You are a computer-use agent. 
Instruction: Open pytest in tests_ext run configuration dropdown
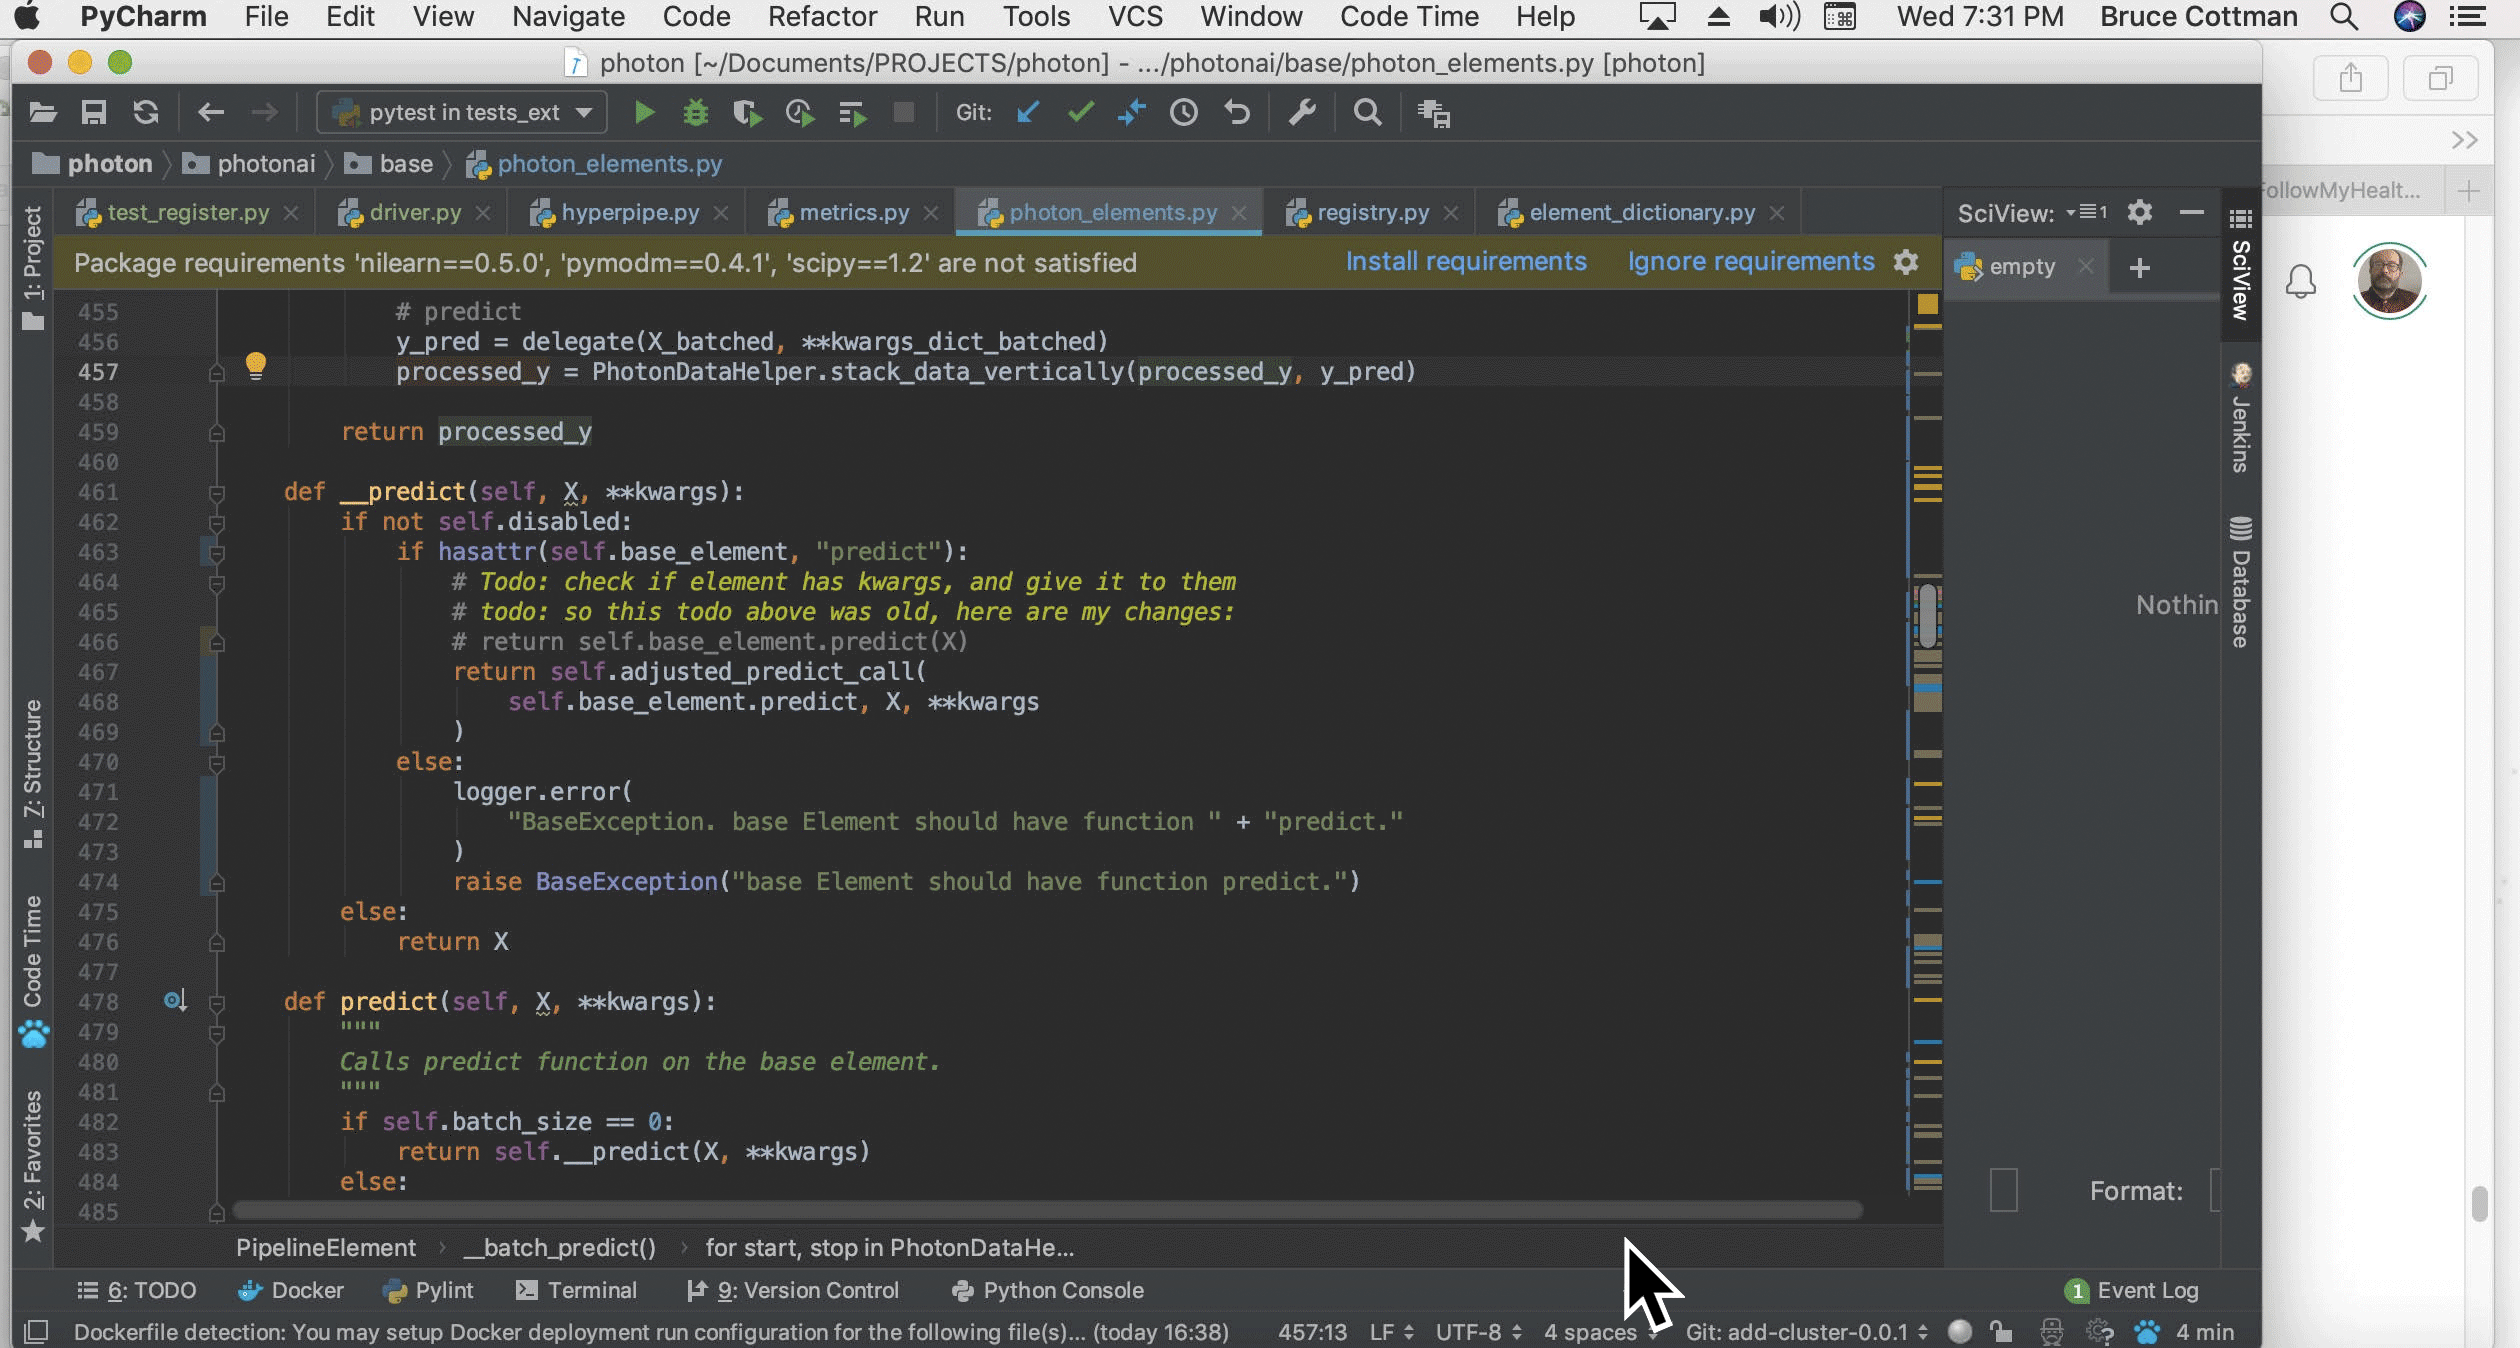(x=462, y=113)
